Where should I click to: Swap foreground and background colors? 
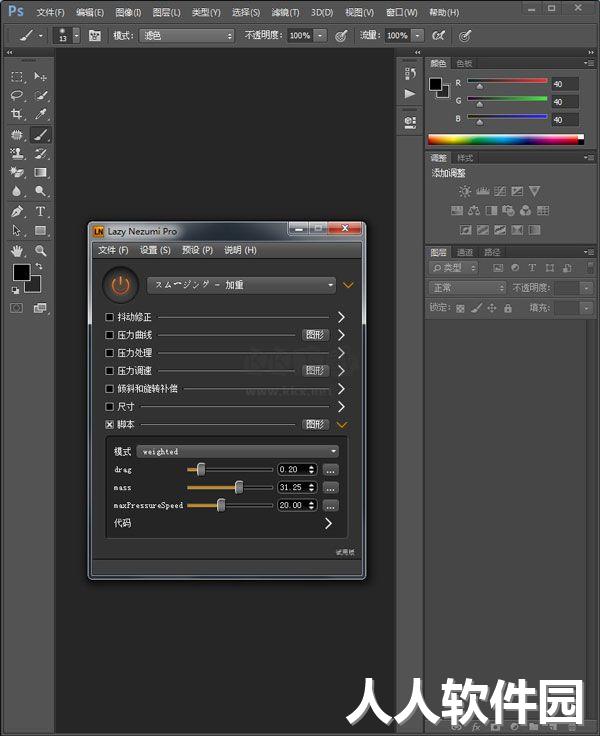tap(39, 266)
